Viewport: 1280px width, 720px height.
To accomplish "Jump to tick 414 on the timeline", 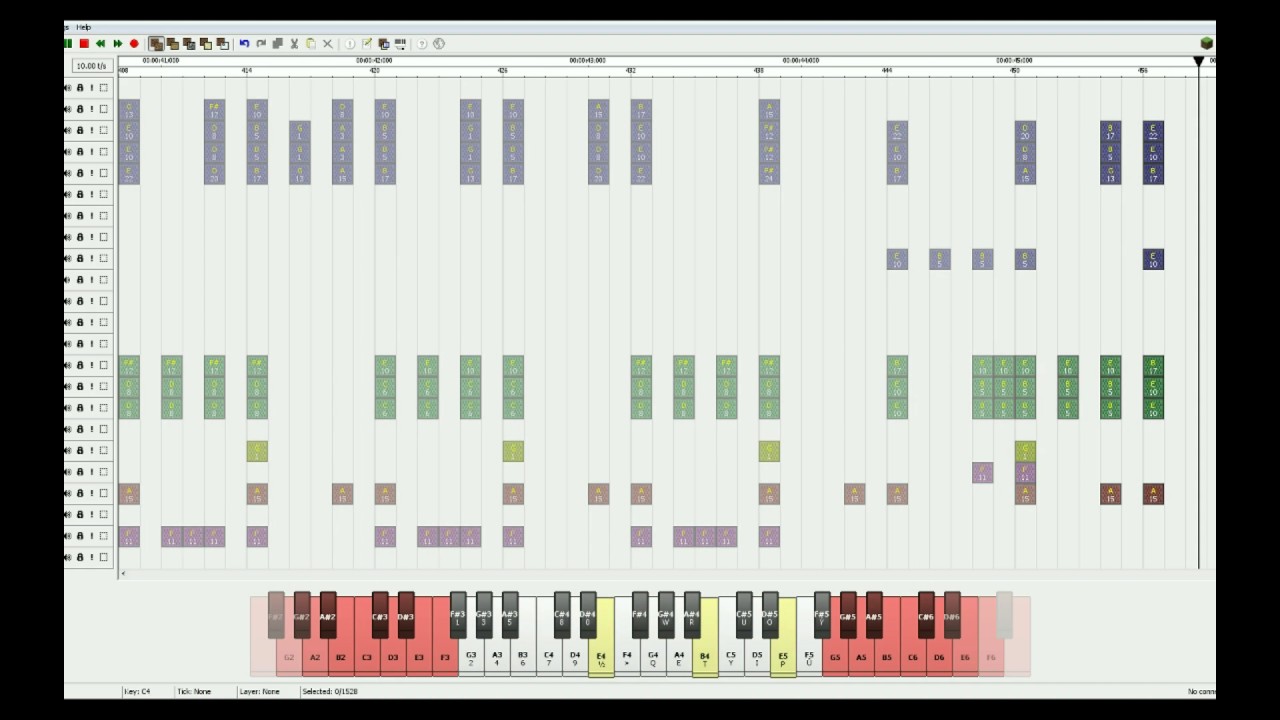I will tap(247, 71).
